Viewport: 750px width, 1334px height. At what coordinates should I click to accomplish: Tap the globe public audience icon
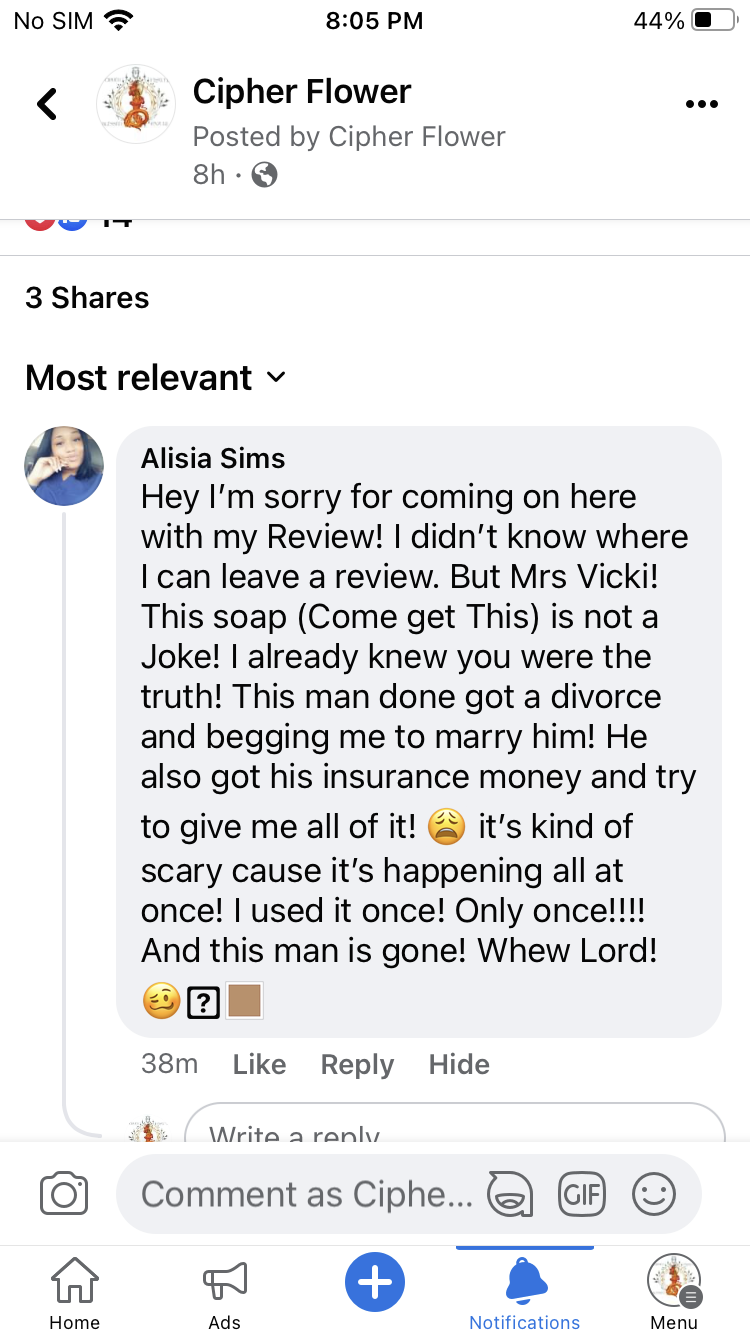264,175
